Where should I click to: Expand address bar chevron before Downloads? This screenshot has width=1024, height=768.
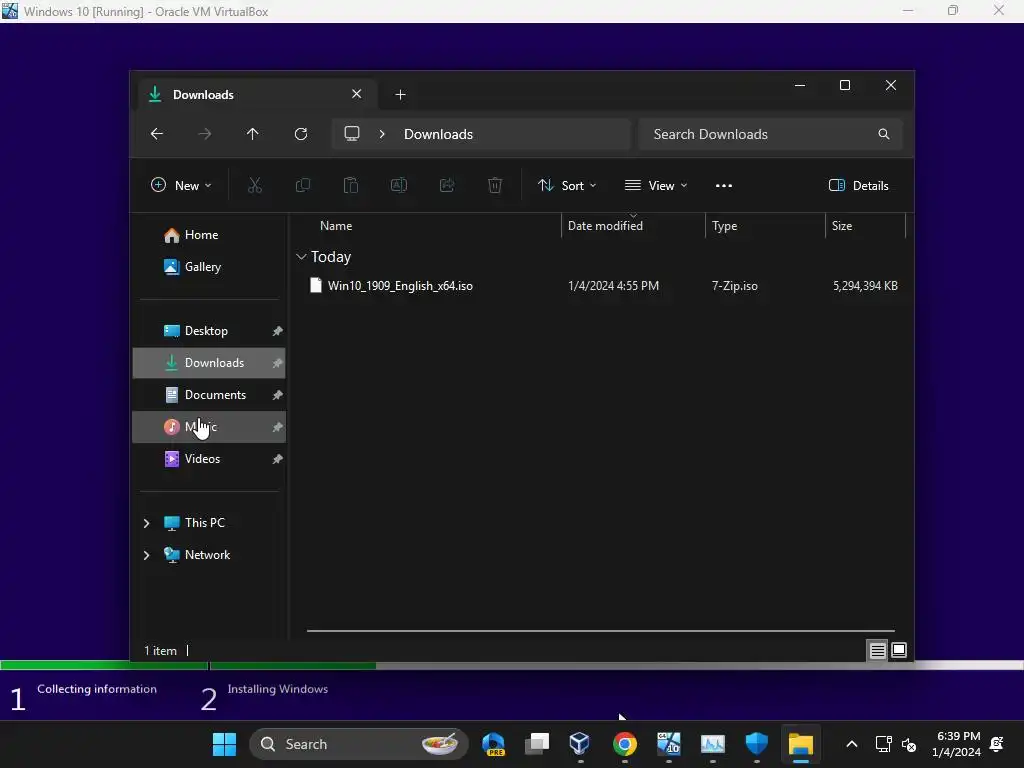382,134
